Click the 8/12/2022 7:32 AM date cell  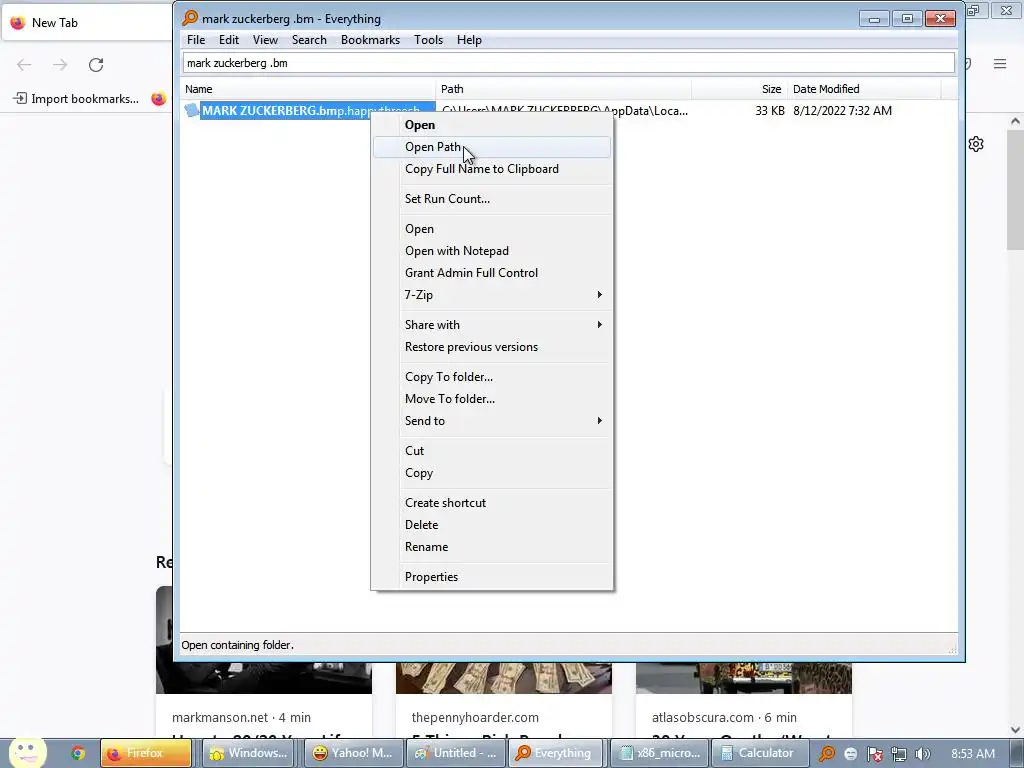842,111
